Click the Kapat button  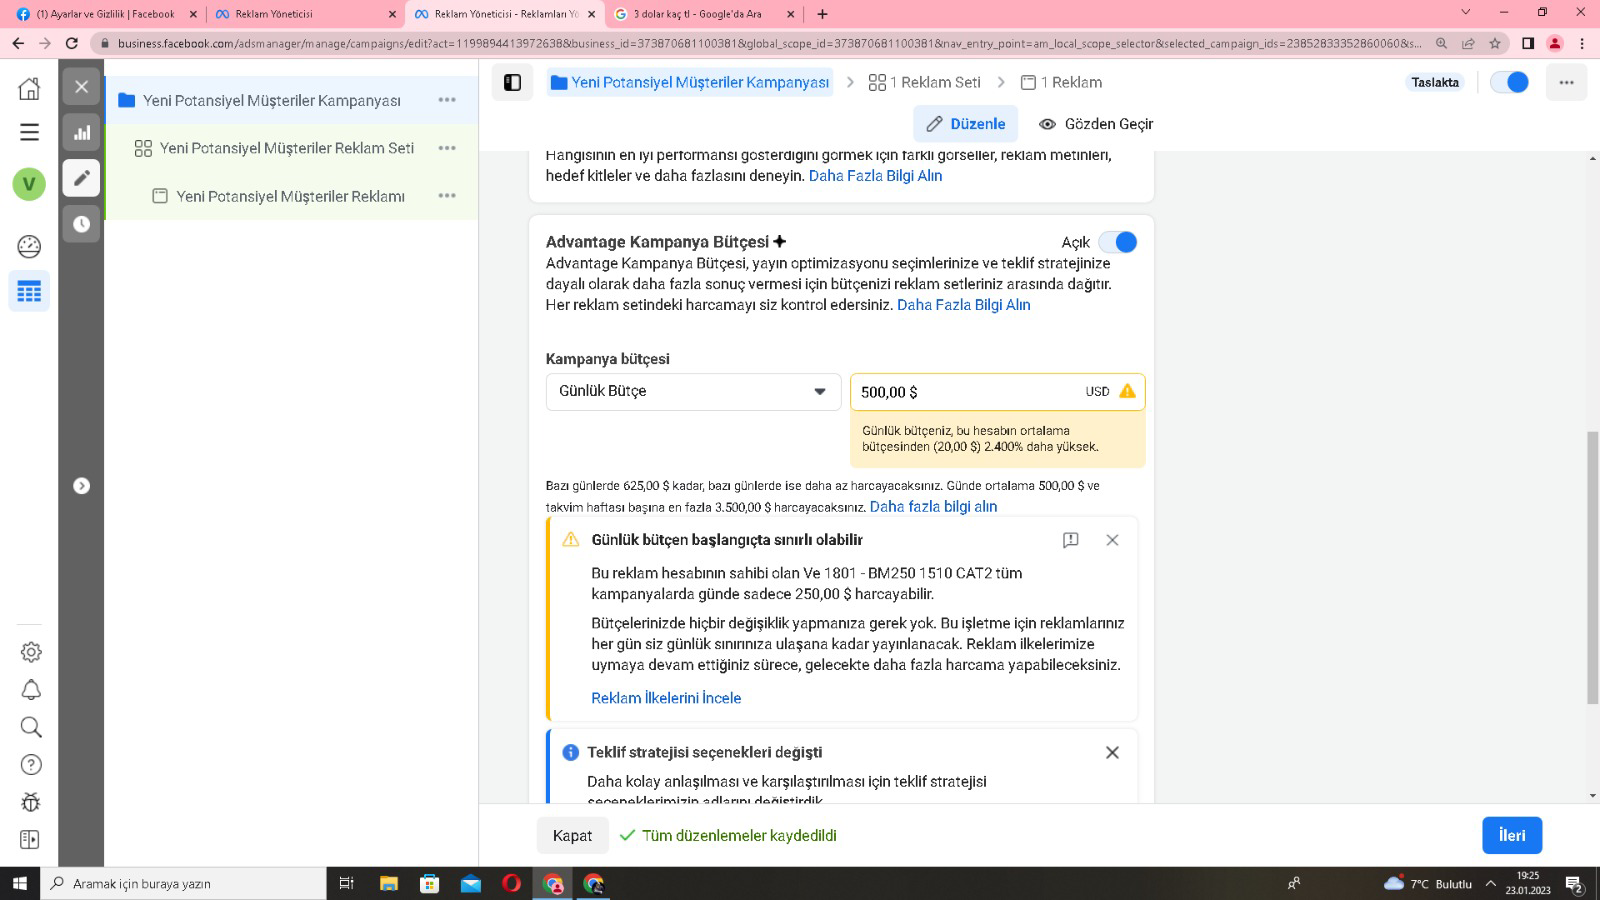572,835
